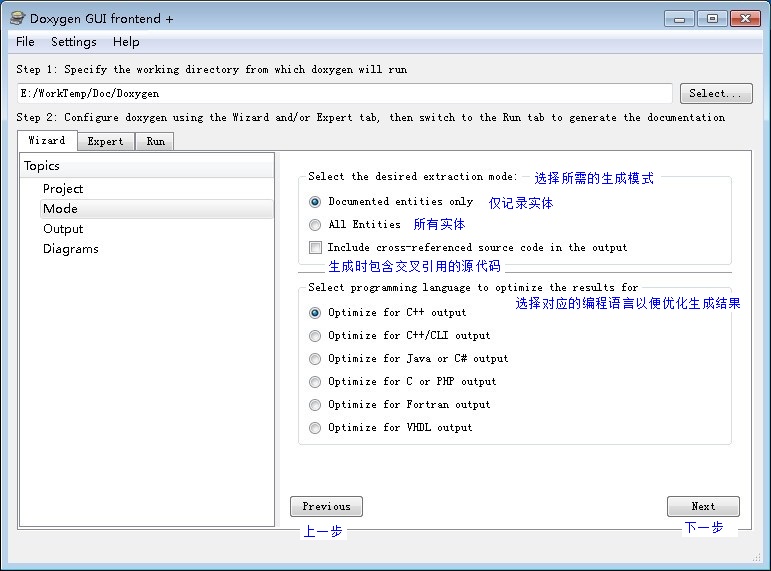Switch to the Run tab
This screenshot has width=771, height=571.
click(155, 142)
